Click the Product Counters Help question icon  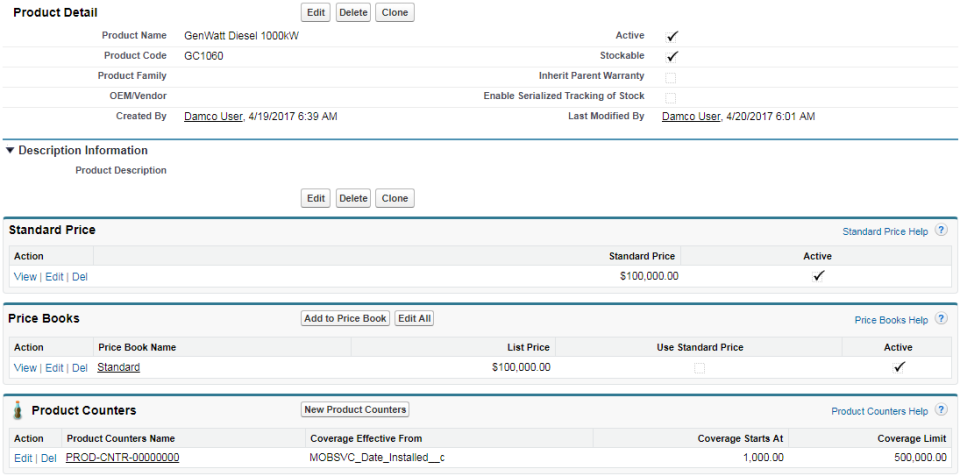(941, 411)
